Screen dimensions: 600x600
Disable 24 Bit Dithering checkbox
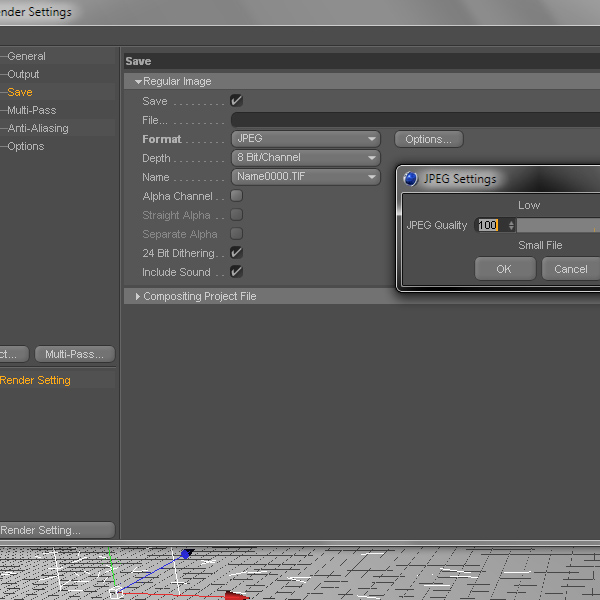coord(236,253)
